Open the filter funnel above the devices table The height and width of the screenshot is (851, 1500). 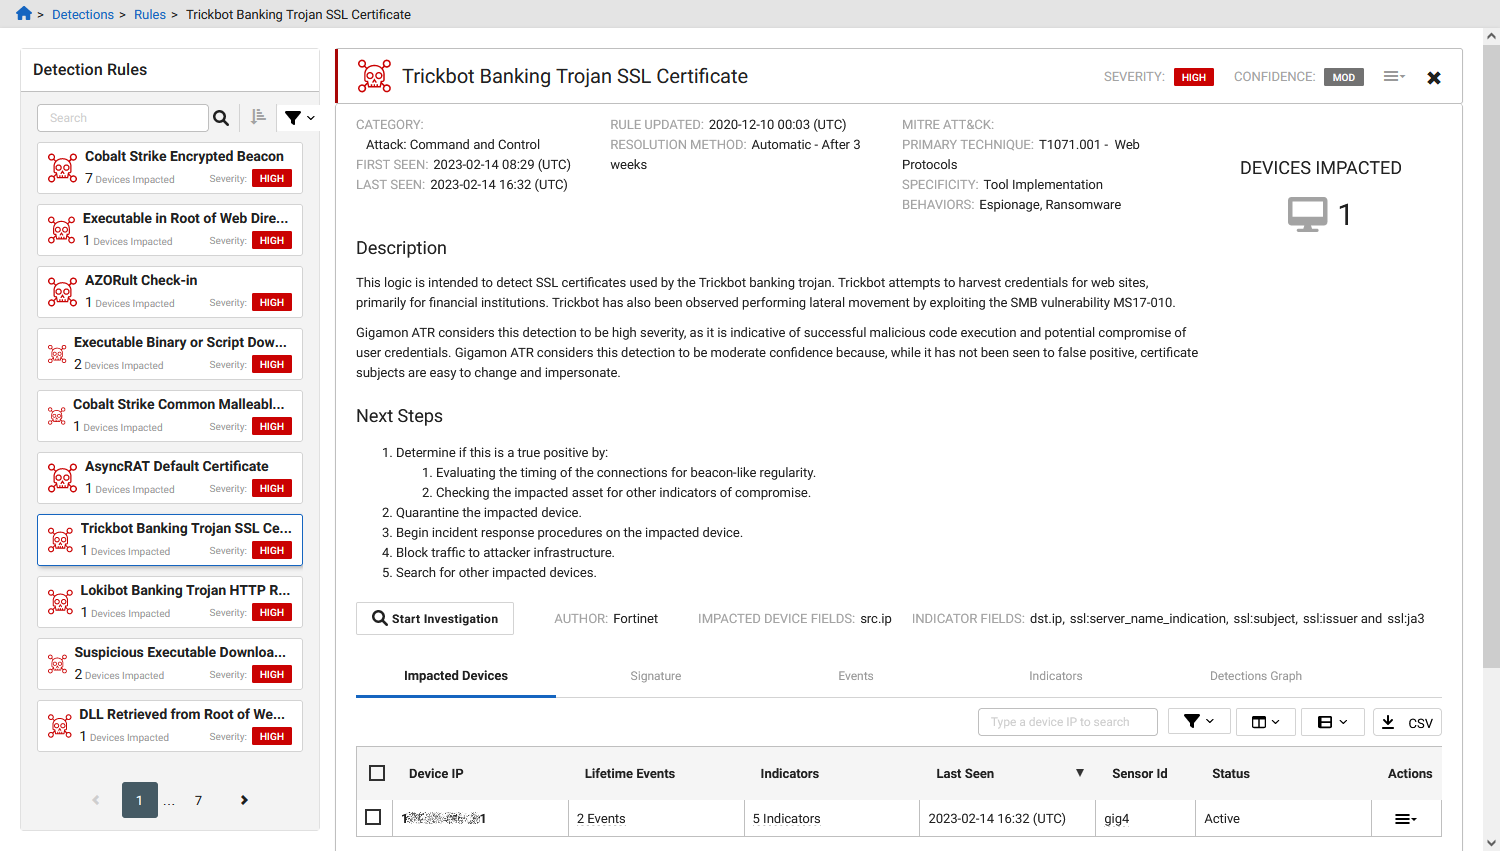[x=1193, y=721]
